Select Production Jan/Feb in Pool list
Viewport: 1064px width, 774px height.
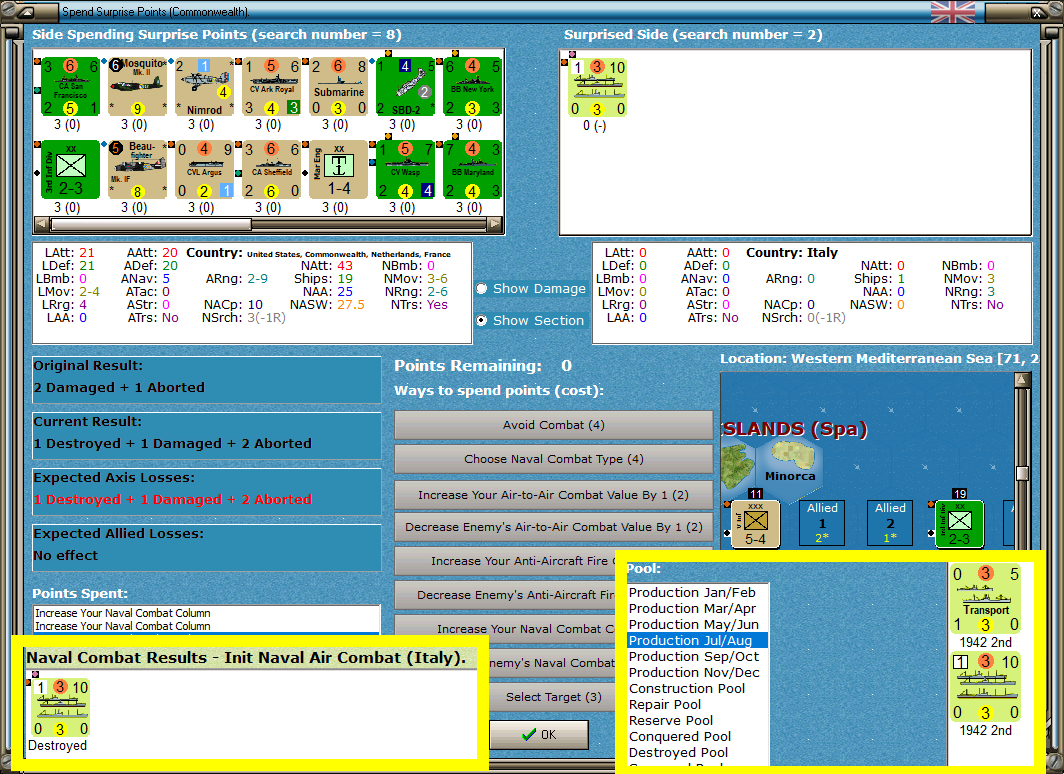coord(698,592)
